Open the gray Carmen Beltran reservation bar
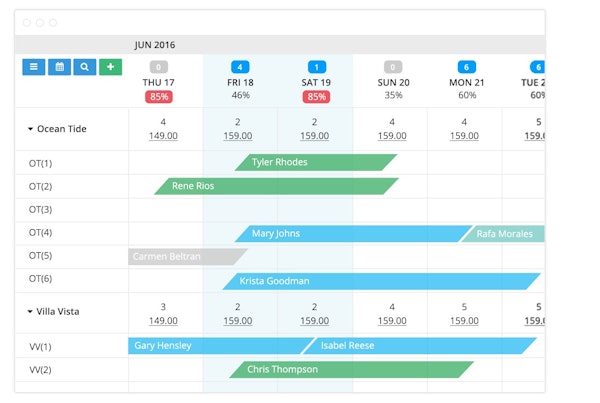This screenshot has height=403, width=600. (x=188, y=257)
